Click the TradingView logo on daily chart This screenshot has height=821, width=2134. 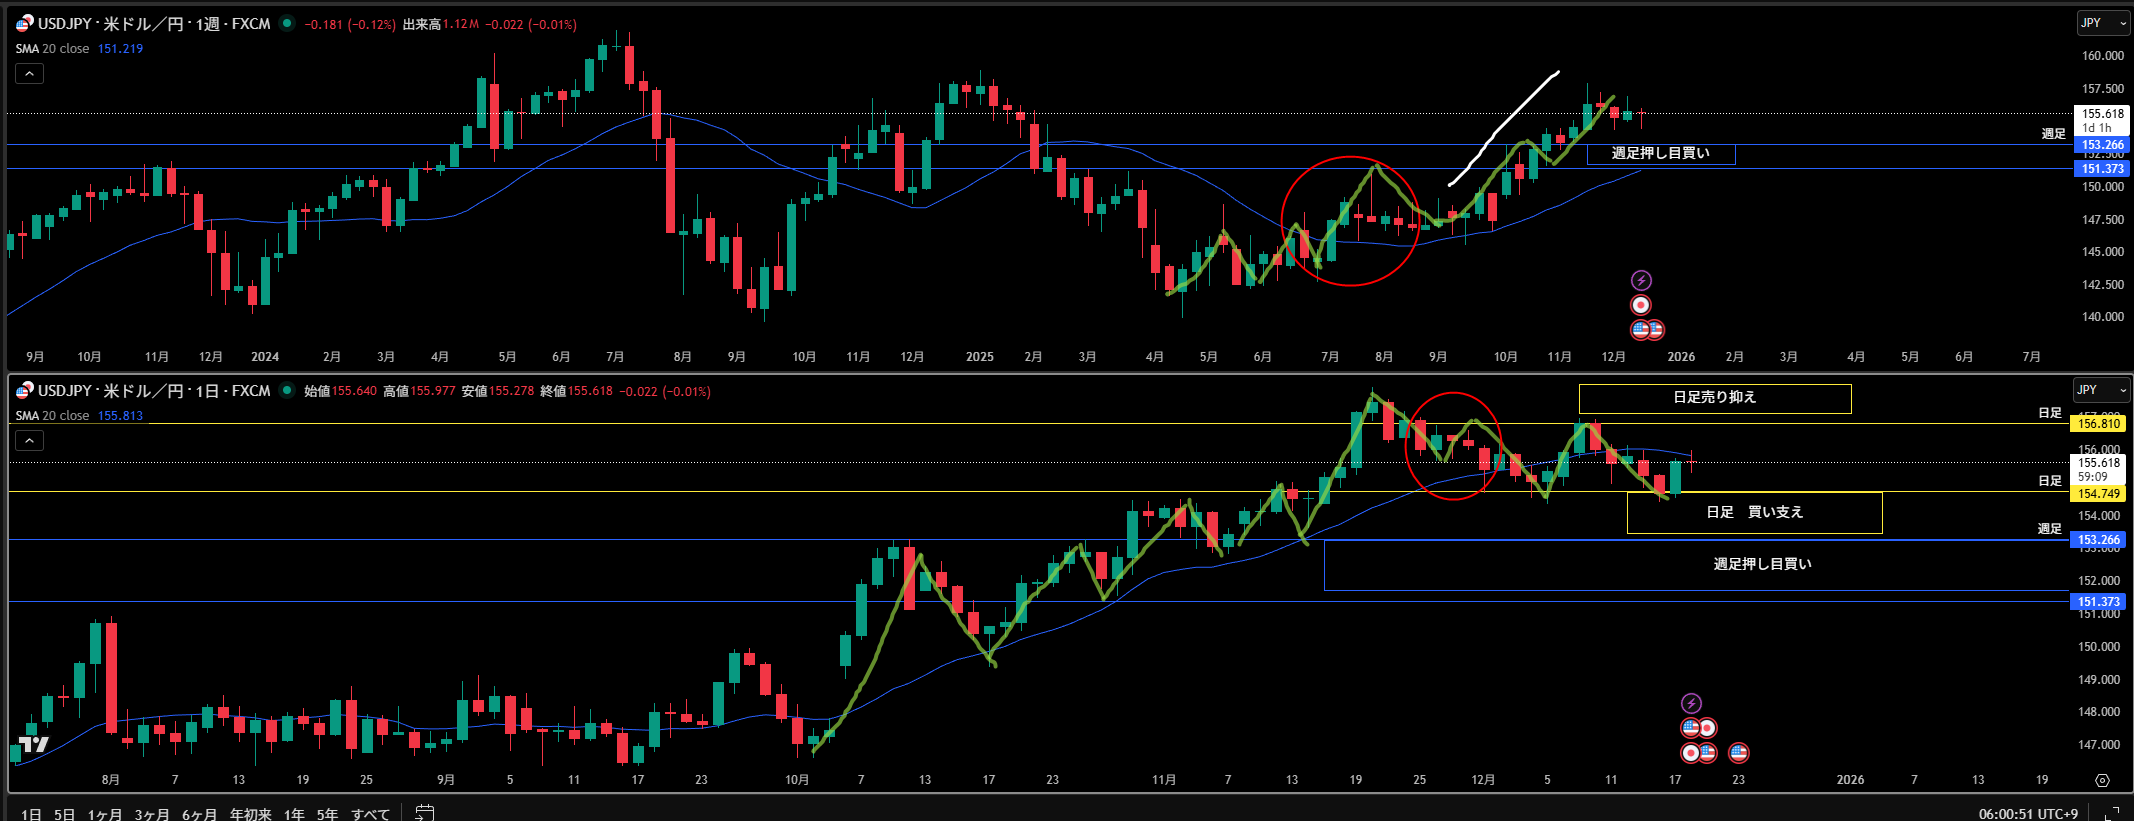click(34, 744)
